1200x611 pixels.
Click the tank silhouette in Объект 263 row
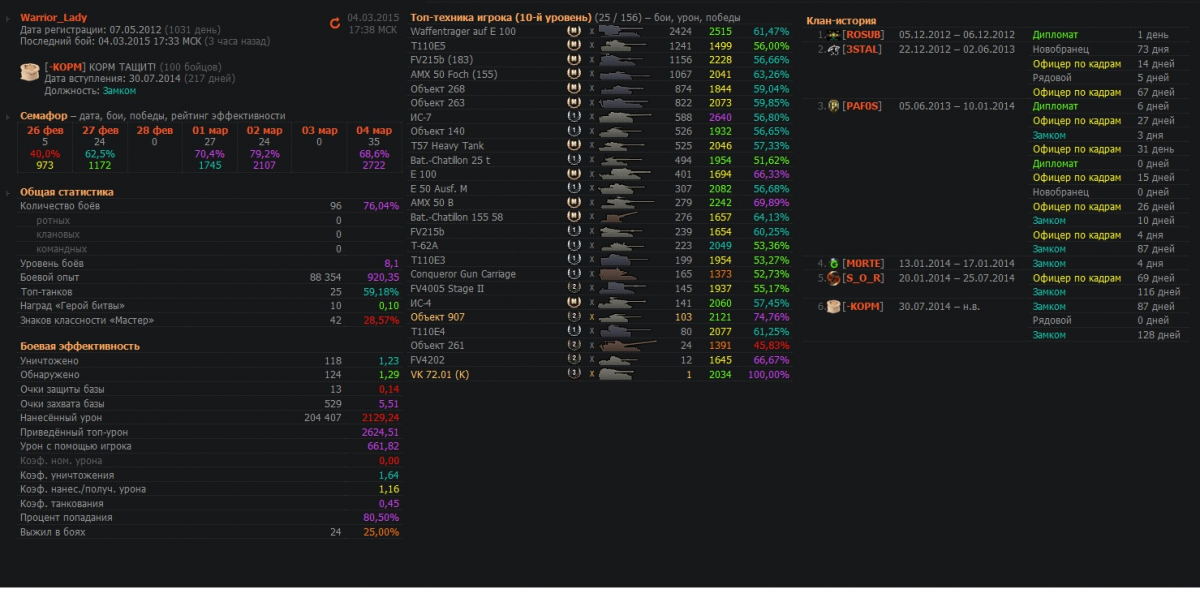pos(622,102)
